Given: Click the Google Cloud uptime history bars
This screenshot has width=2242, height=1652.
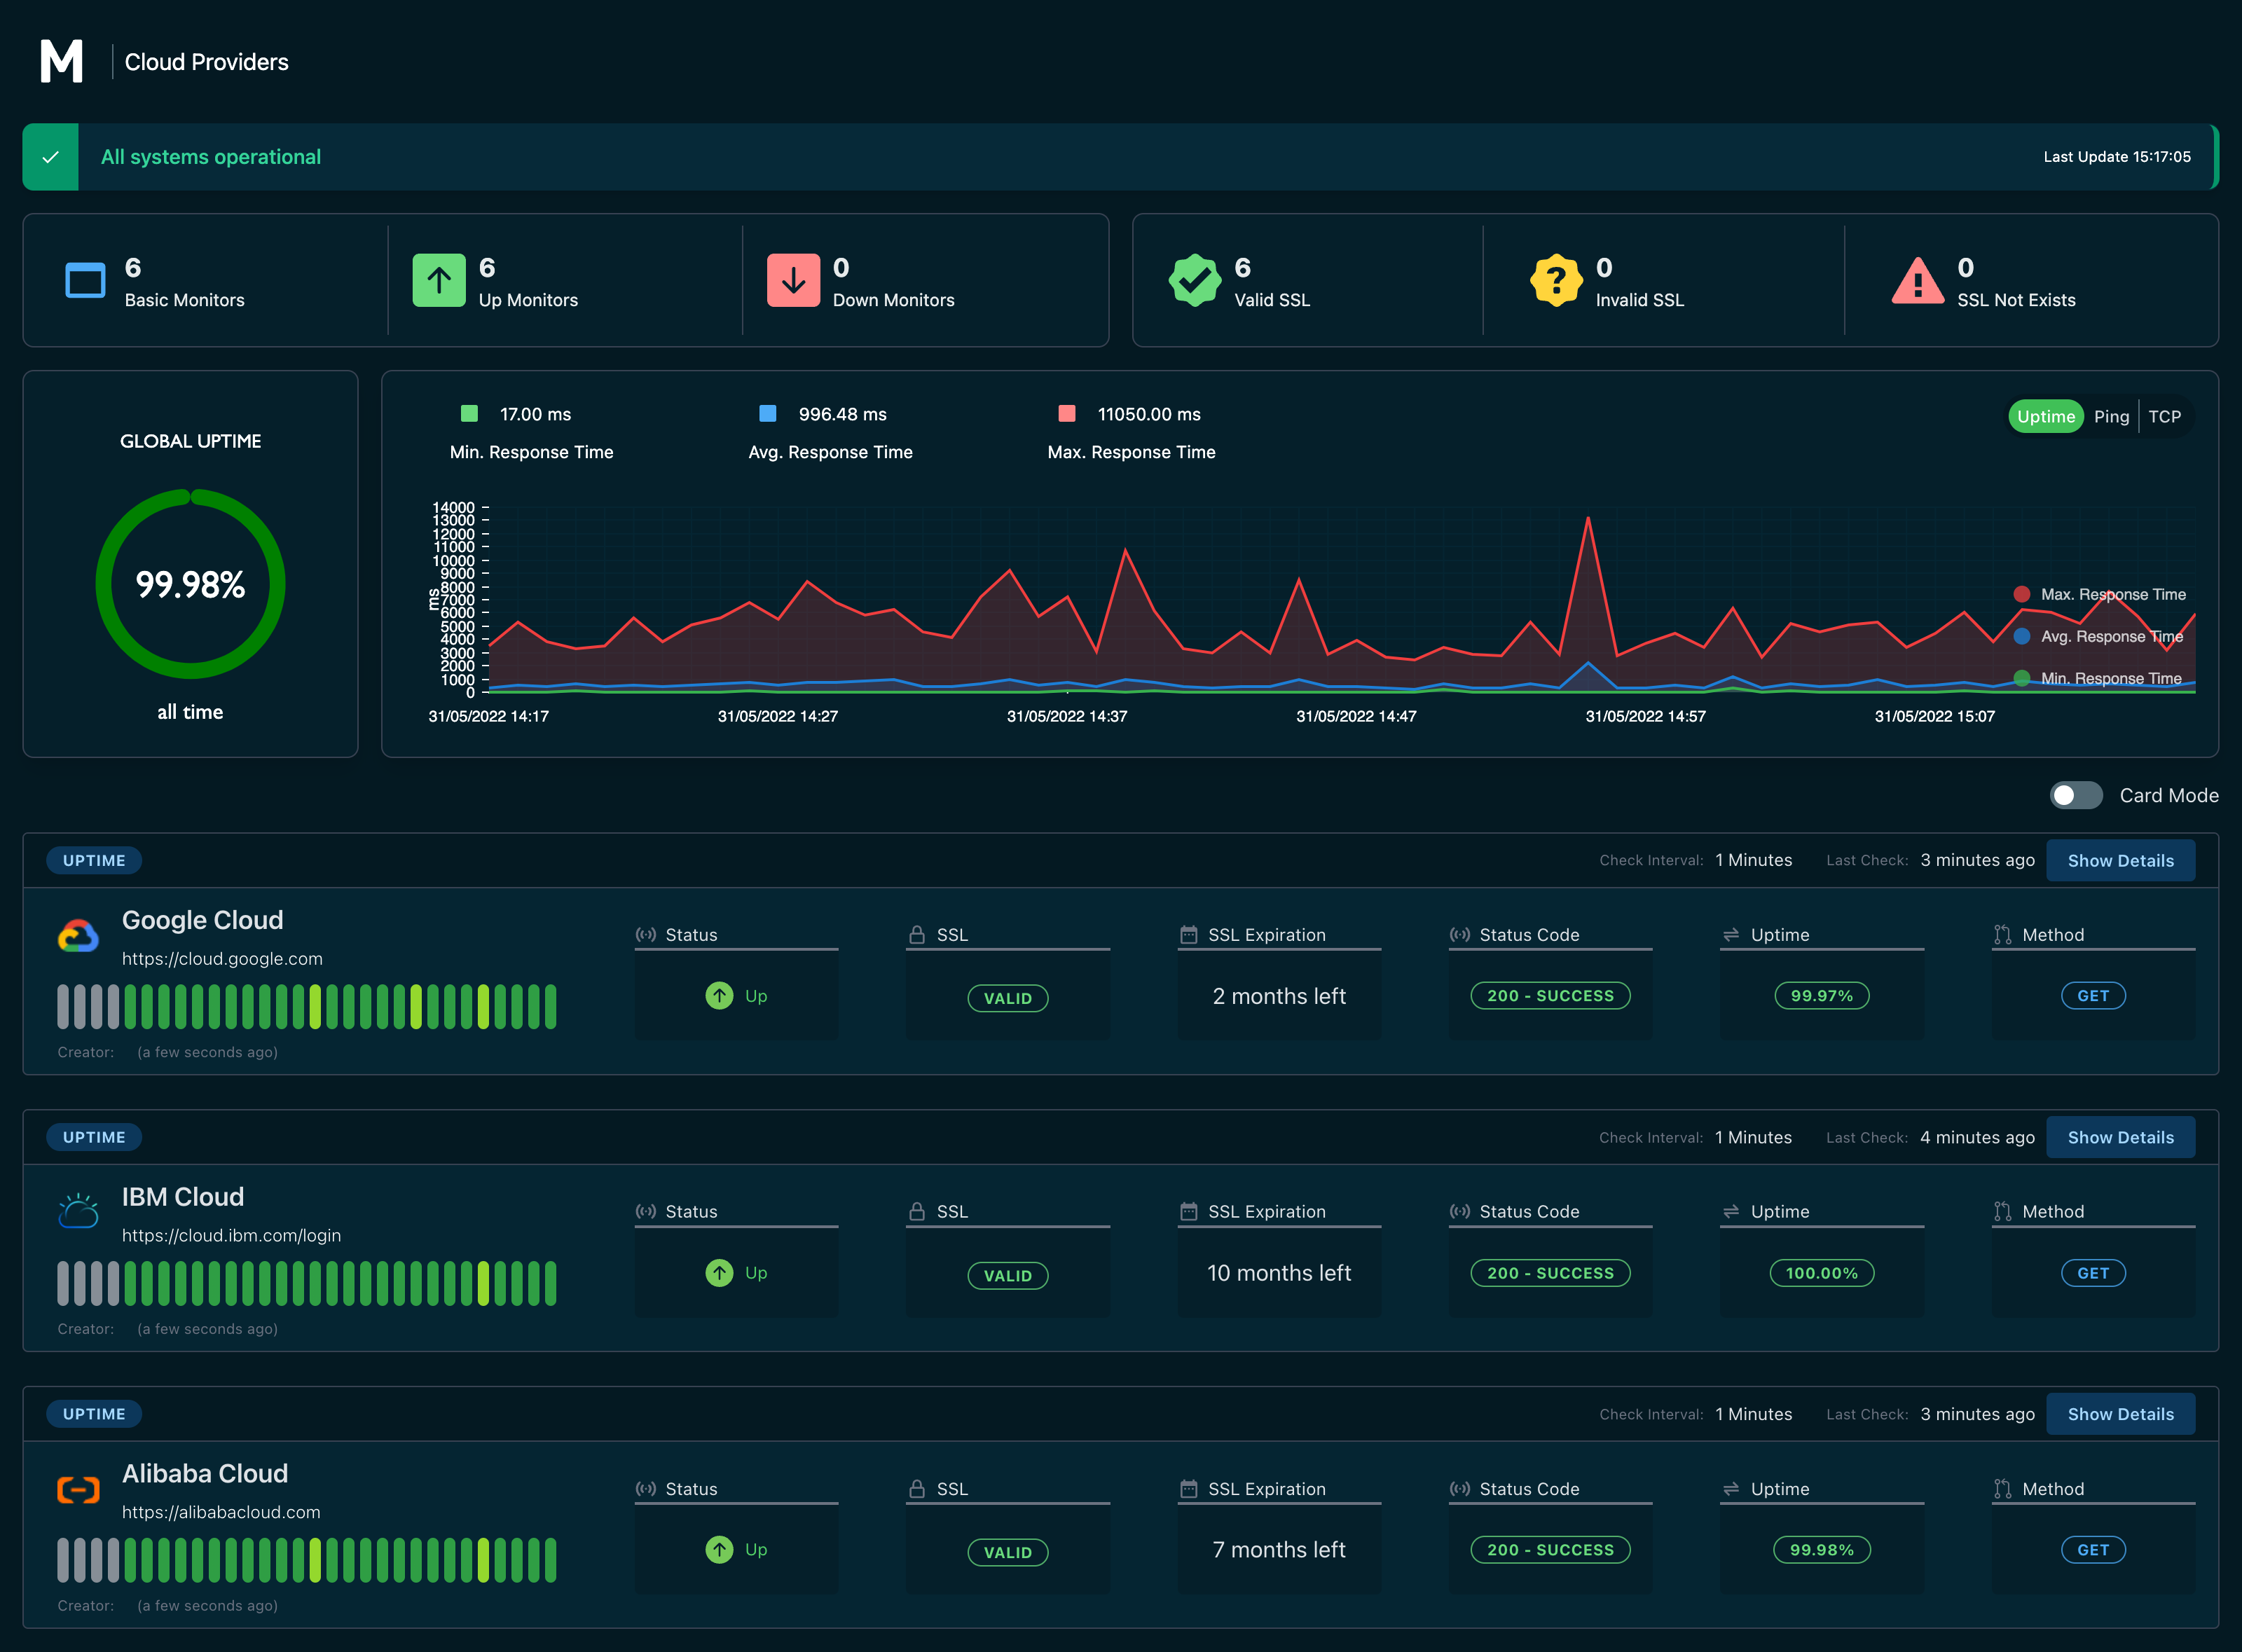Looking at the screenshot, I should [x=306, y=1007].
